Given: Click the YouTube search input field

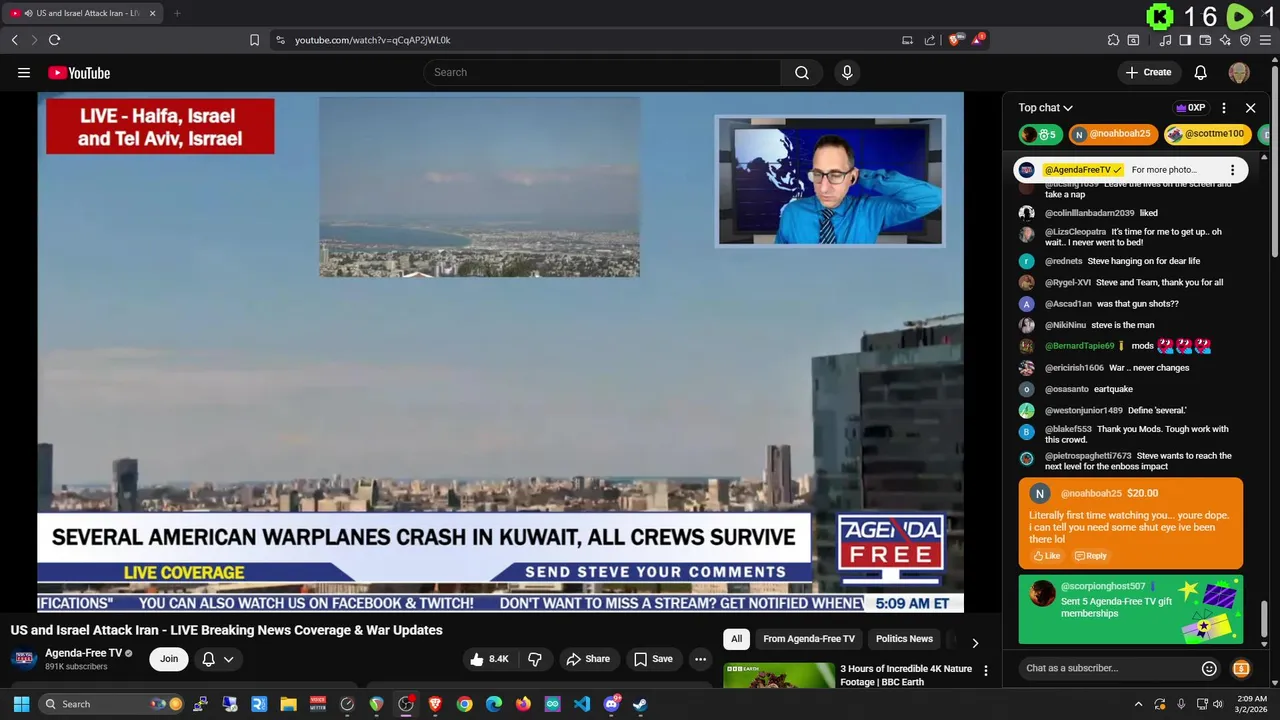Looking at the screenshot, I should click(602, 72).
